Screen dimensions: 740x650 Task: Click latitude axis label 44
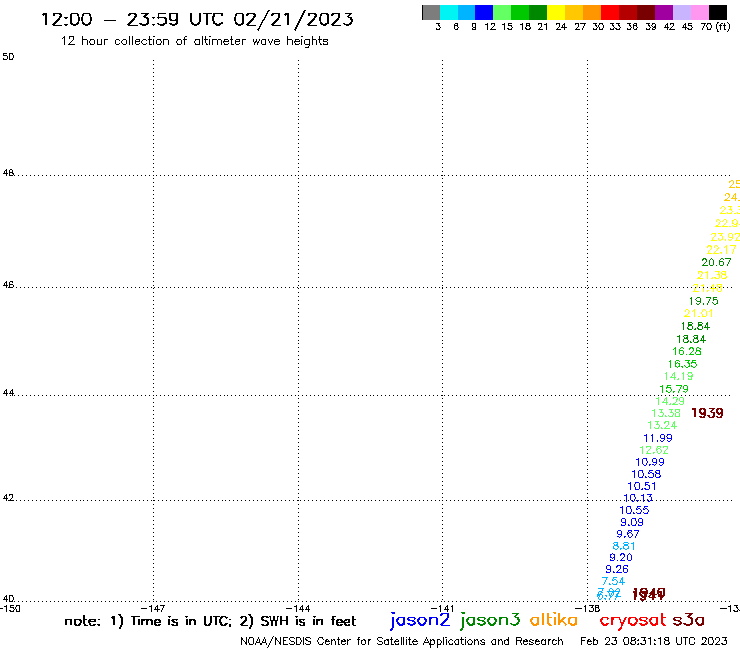8,393
